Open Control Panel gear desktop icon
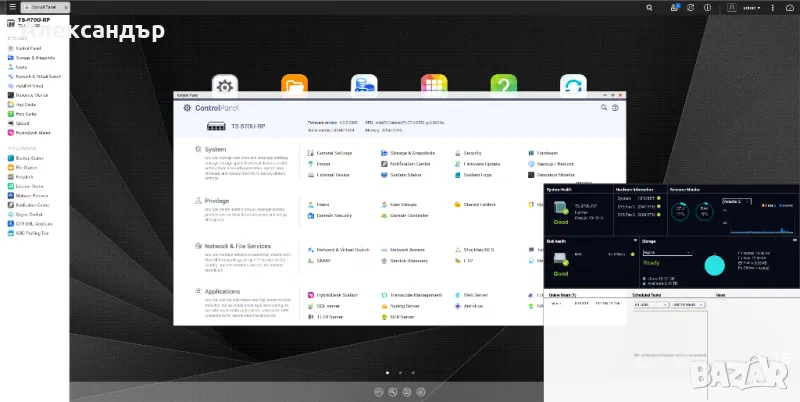This screenshot has height=402, width=800. pos(225,86)
